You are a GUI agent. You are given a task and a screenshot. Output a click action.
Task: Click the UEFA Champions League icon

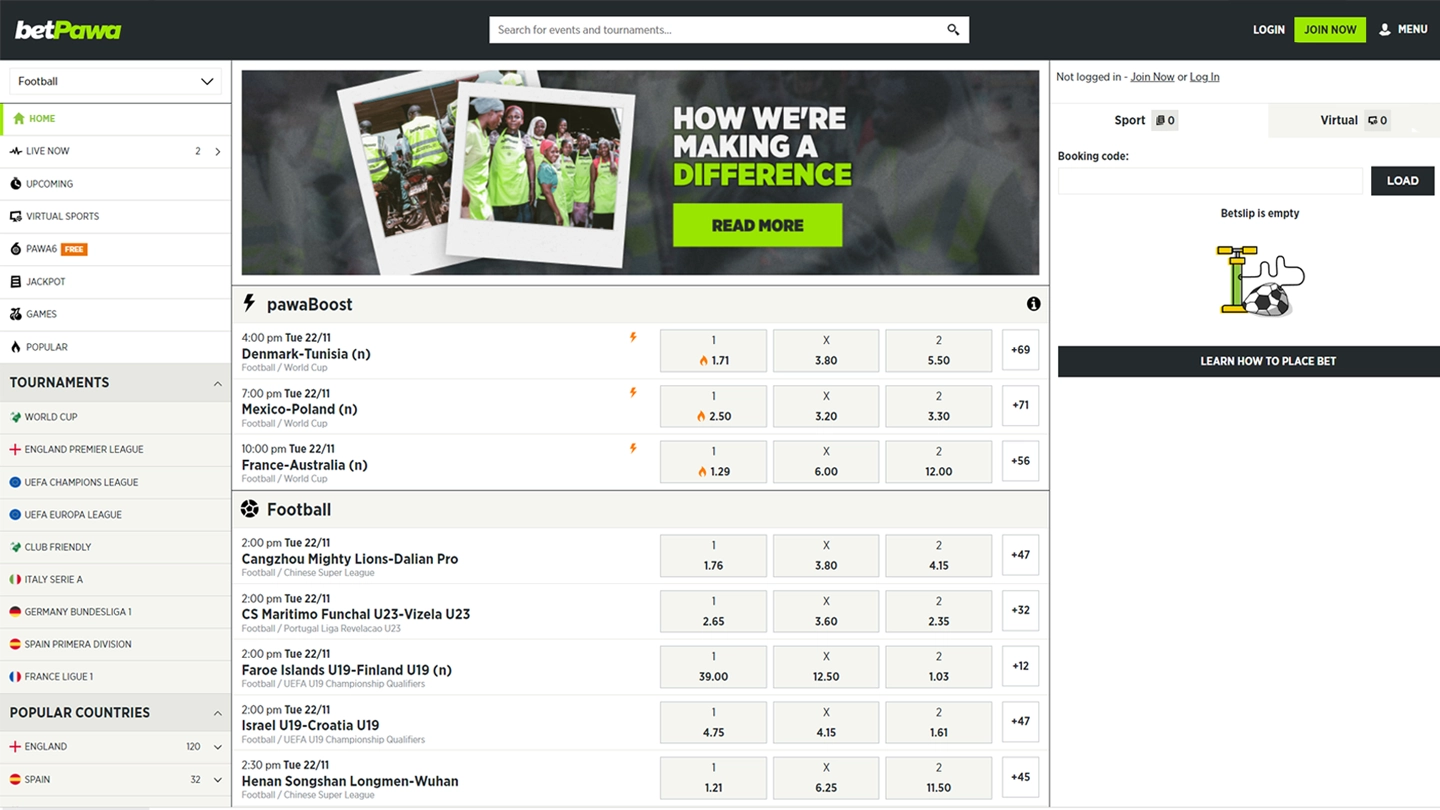click(15, 482)
